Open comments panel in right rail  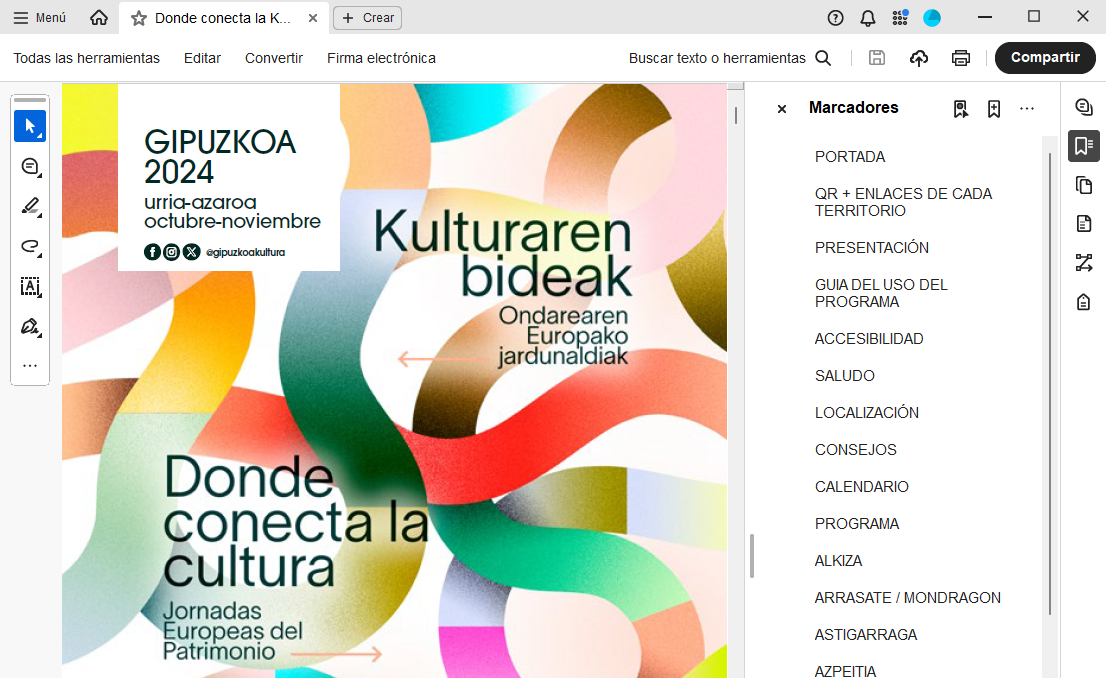(1084, 107)
